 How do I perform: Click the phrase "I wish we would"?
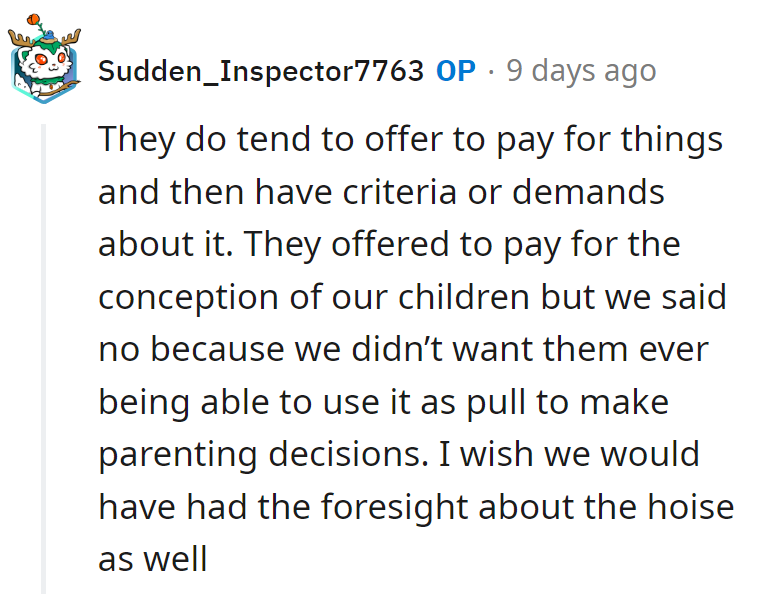pos(570,454)
